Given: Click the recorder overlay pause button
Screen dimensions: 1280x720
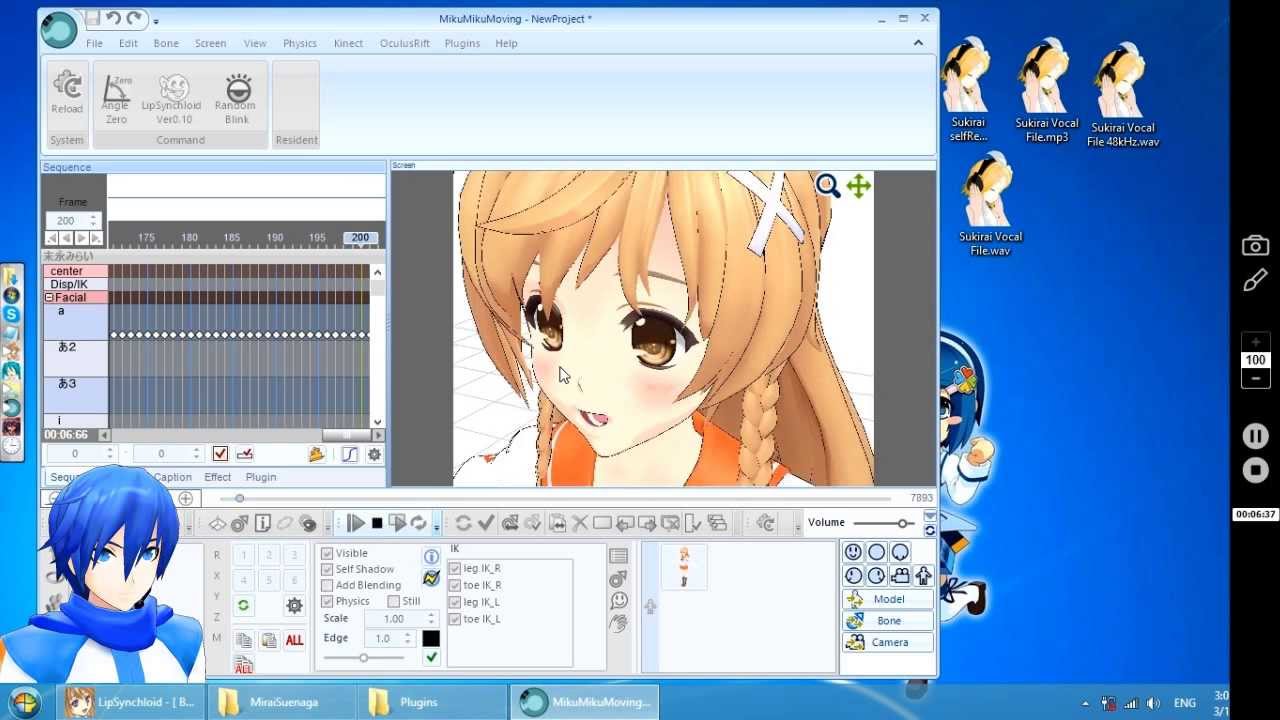Looking at the screenshot, I should [x=1255, y=436].
